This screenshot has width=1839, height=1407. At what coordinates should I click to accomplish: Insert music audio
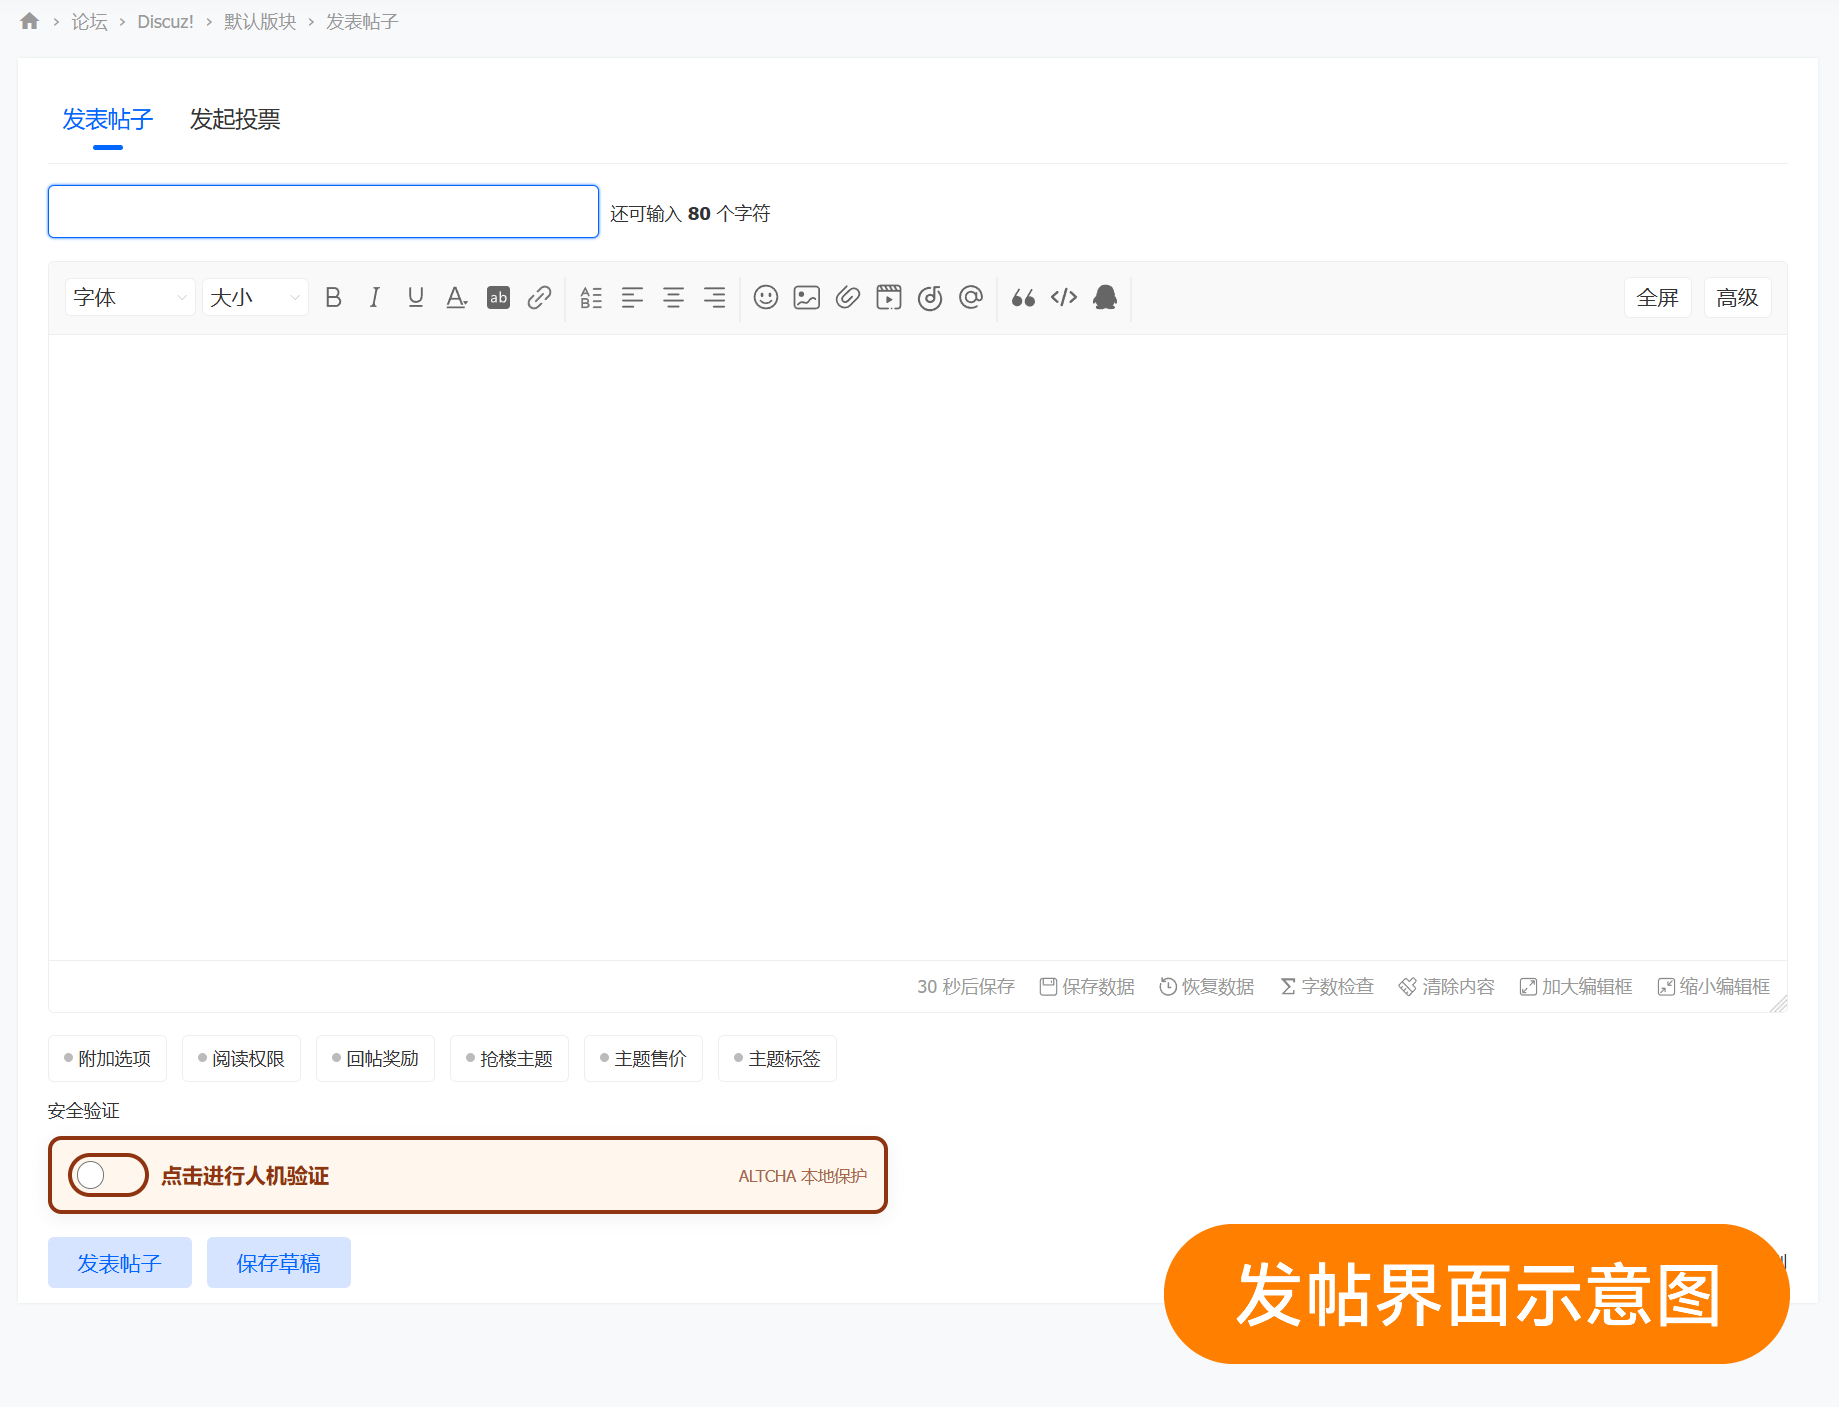click(930, 297)
